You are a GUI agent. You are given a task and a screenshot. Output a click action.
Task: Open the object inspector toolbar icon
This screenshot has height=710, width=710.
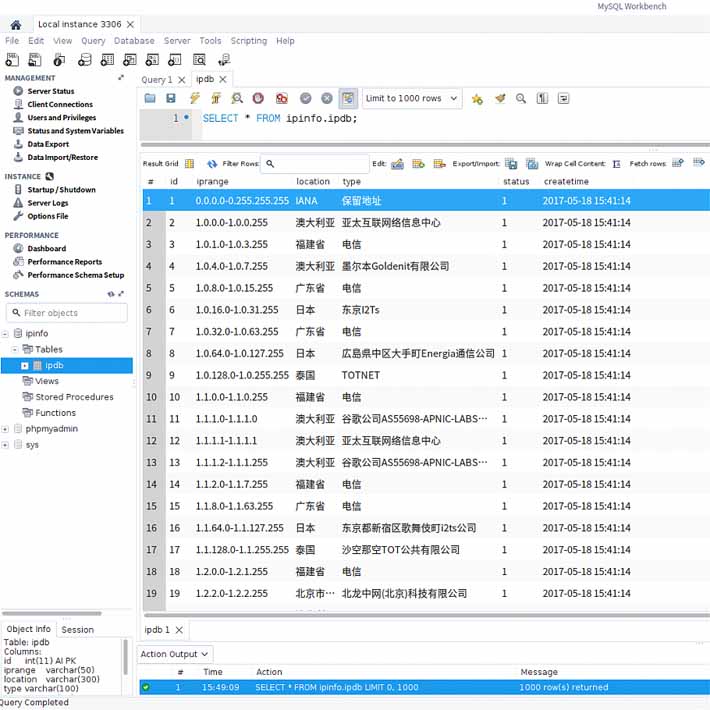point(59,59)
